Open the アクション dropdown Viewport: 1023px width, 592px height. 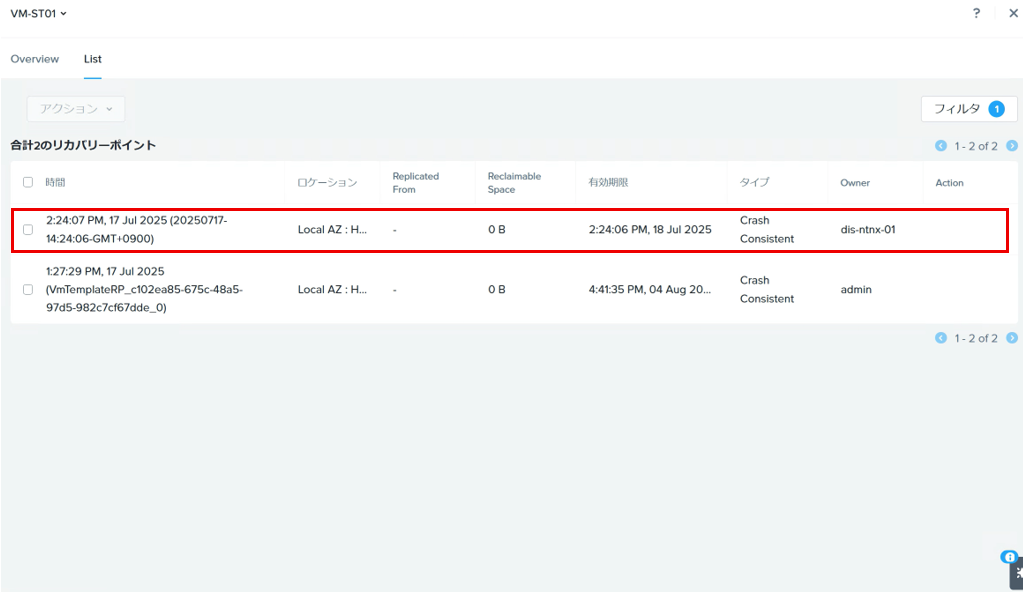coord(76,109)
